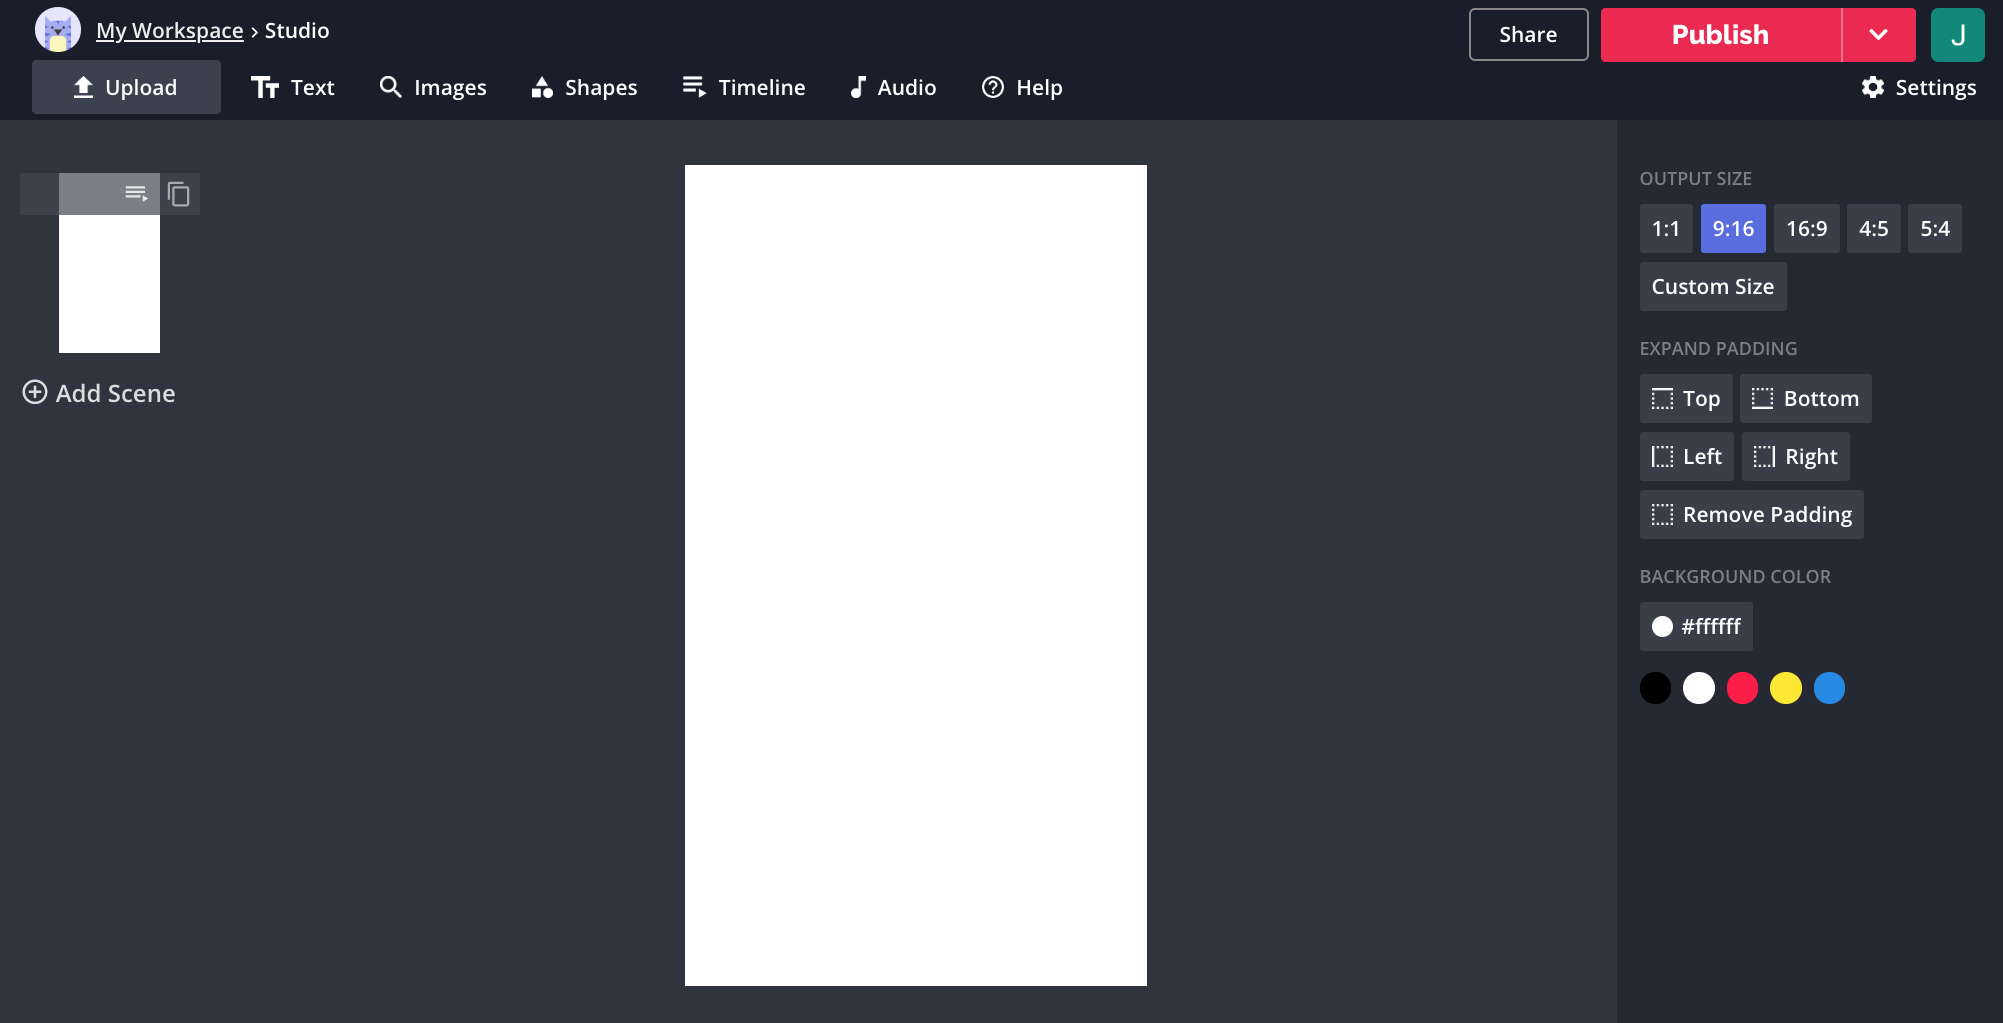Viewport: 2003px width, 1023px height.
Task: Click the cat workspace avatar logo
Action: (57, 31)
